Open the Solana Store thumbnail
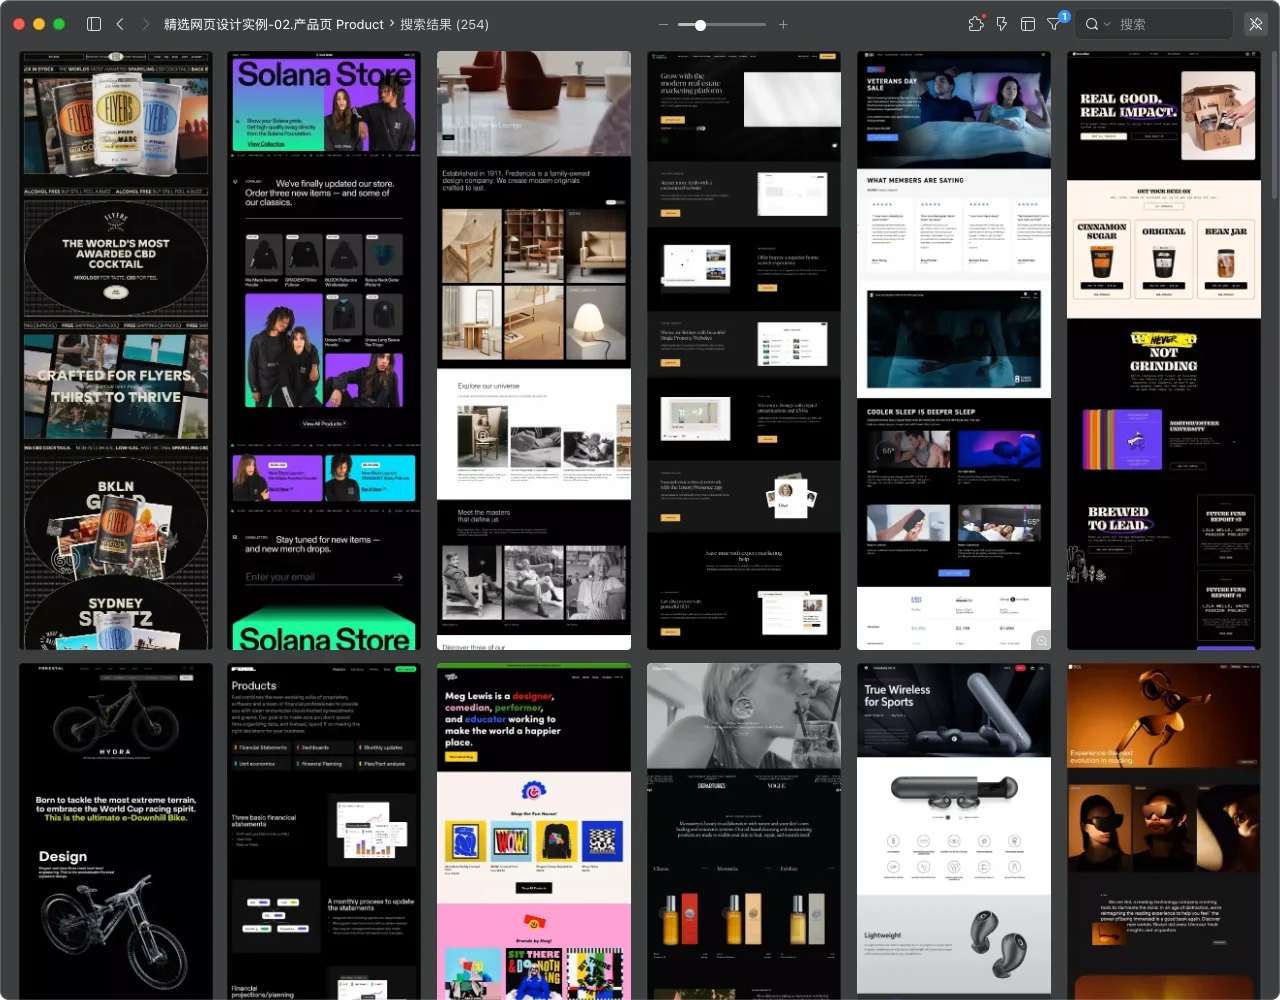Image resolution: width=1280 pixels, height=1000 pixels. 324,350
